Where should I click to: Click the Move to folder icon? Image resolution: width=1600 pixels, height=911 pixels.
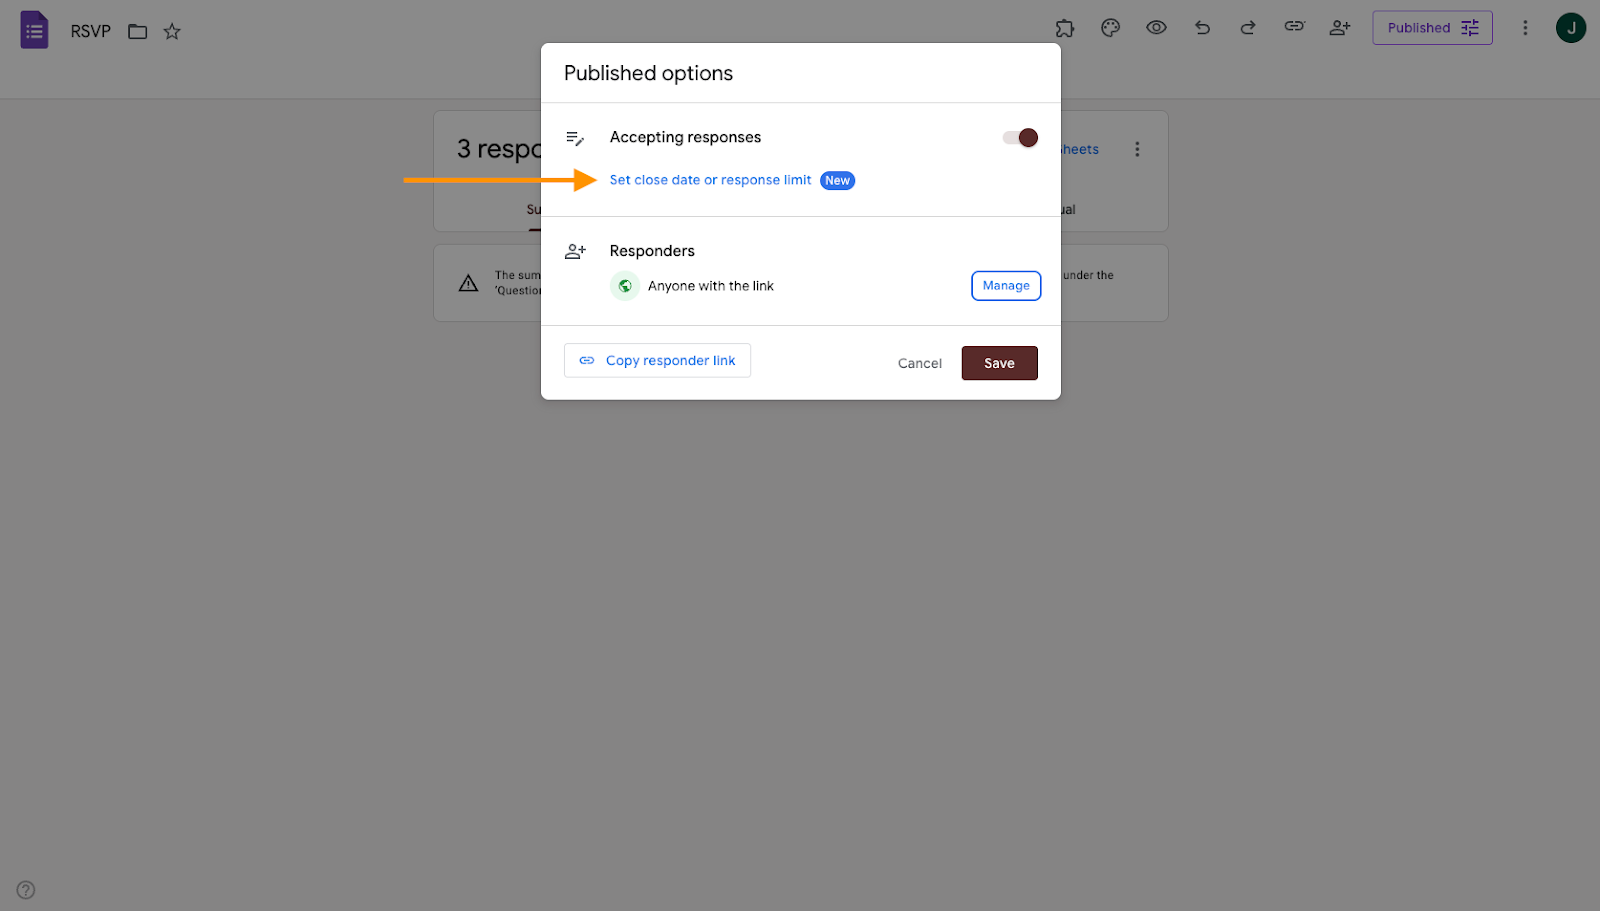pyautogui.click(x=137, y=31)
